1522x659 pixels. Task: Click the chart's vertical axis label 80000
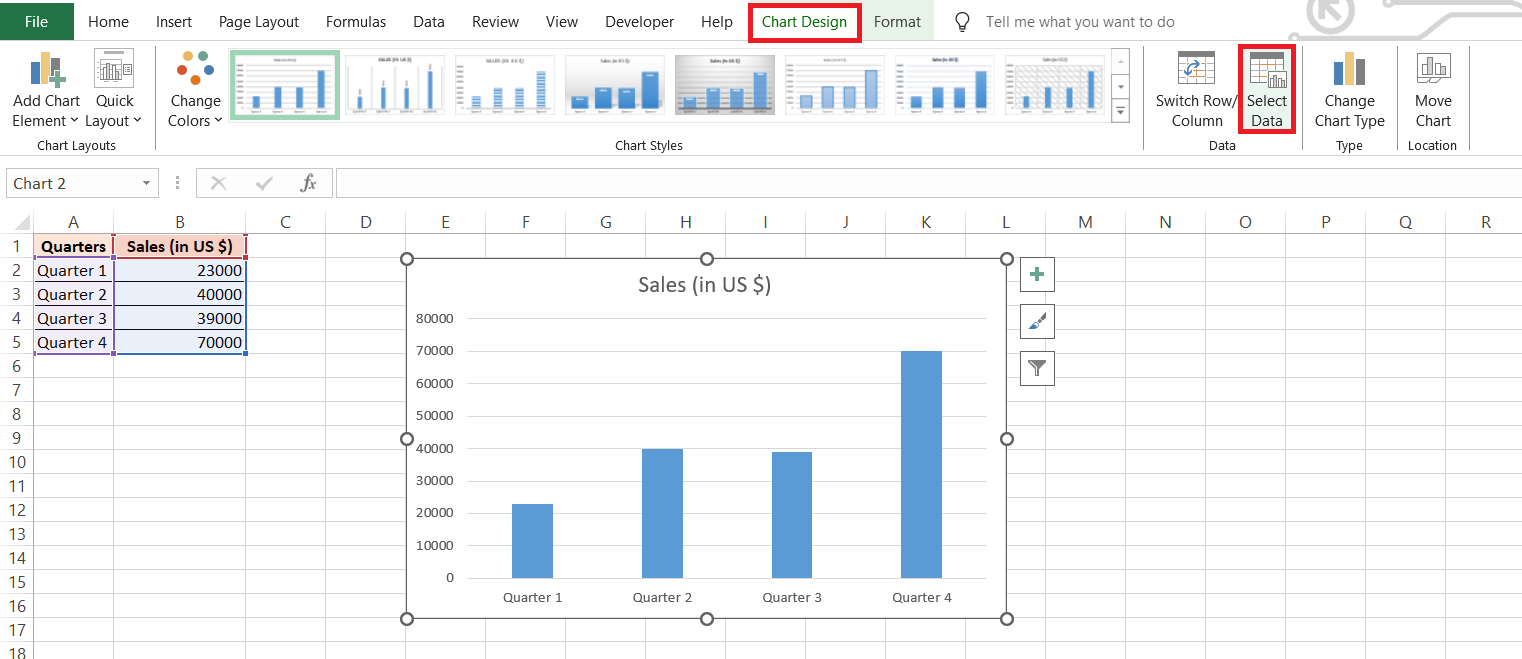tap(434, 319)
